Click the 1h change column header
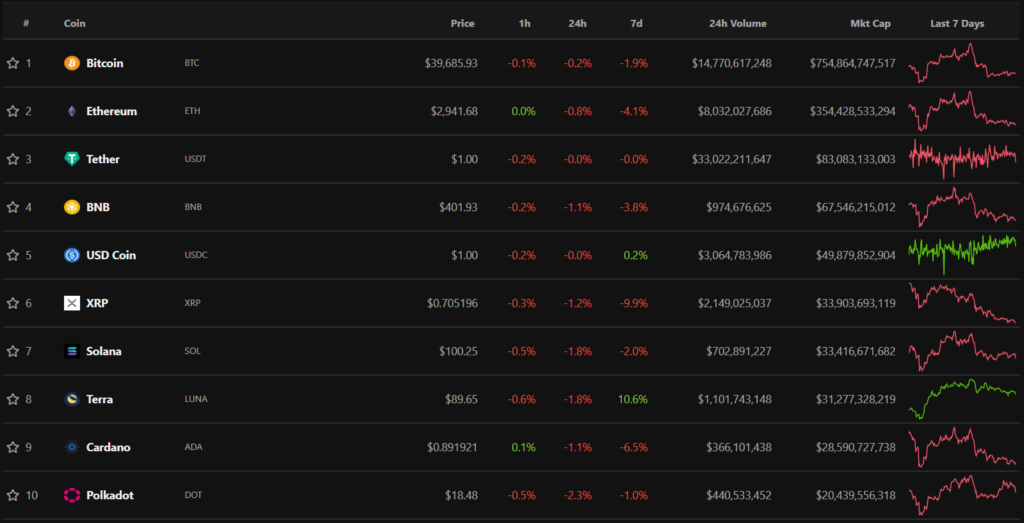Image resolution: width=1024 pixels, height=523 pixels. coord(525,23)
